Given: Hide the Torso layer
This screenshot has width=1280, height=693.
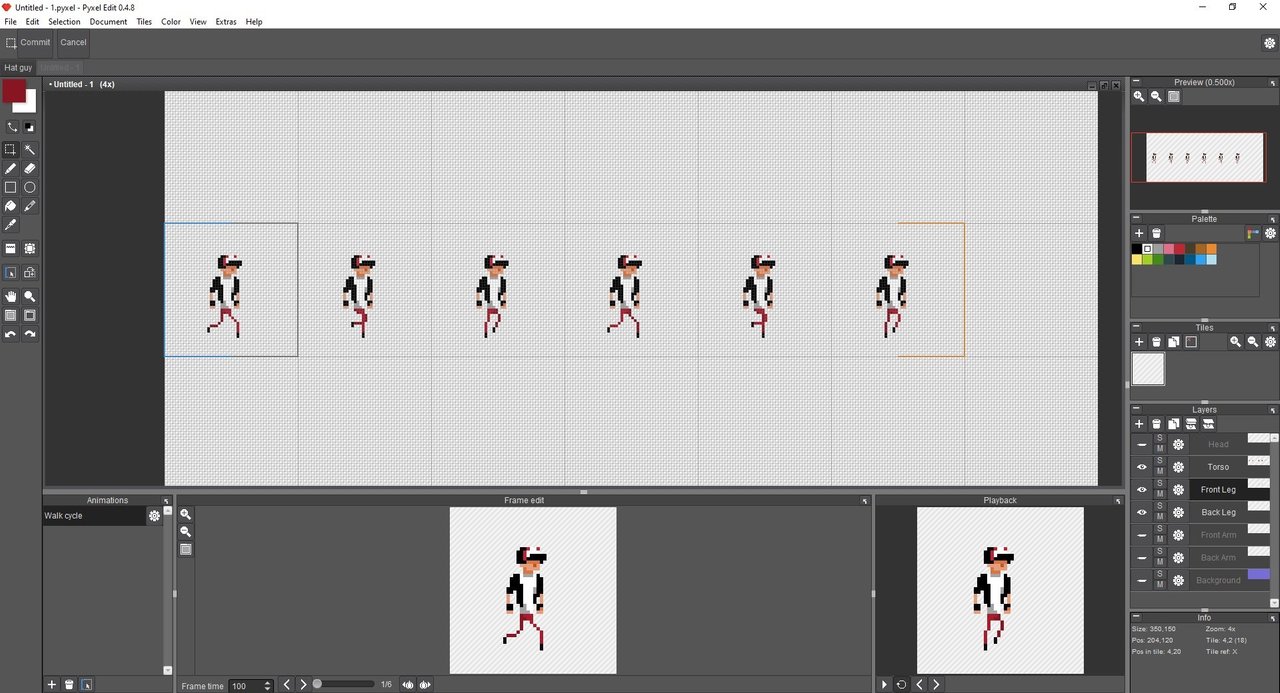Looking at the screenshot, I should [x=1142, y=467].
